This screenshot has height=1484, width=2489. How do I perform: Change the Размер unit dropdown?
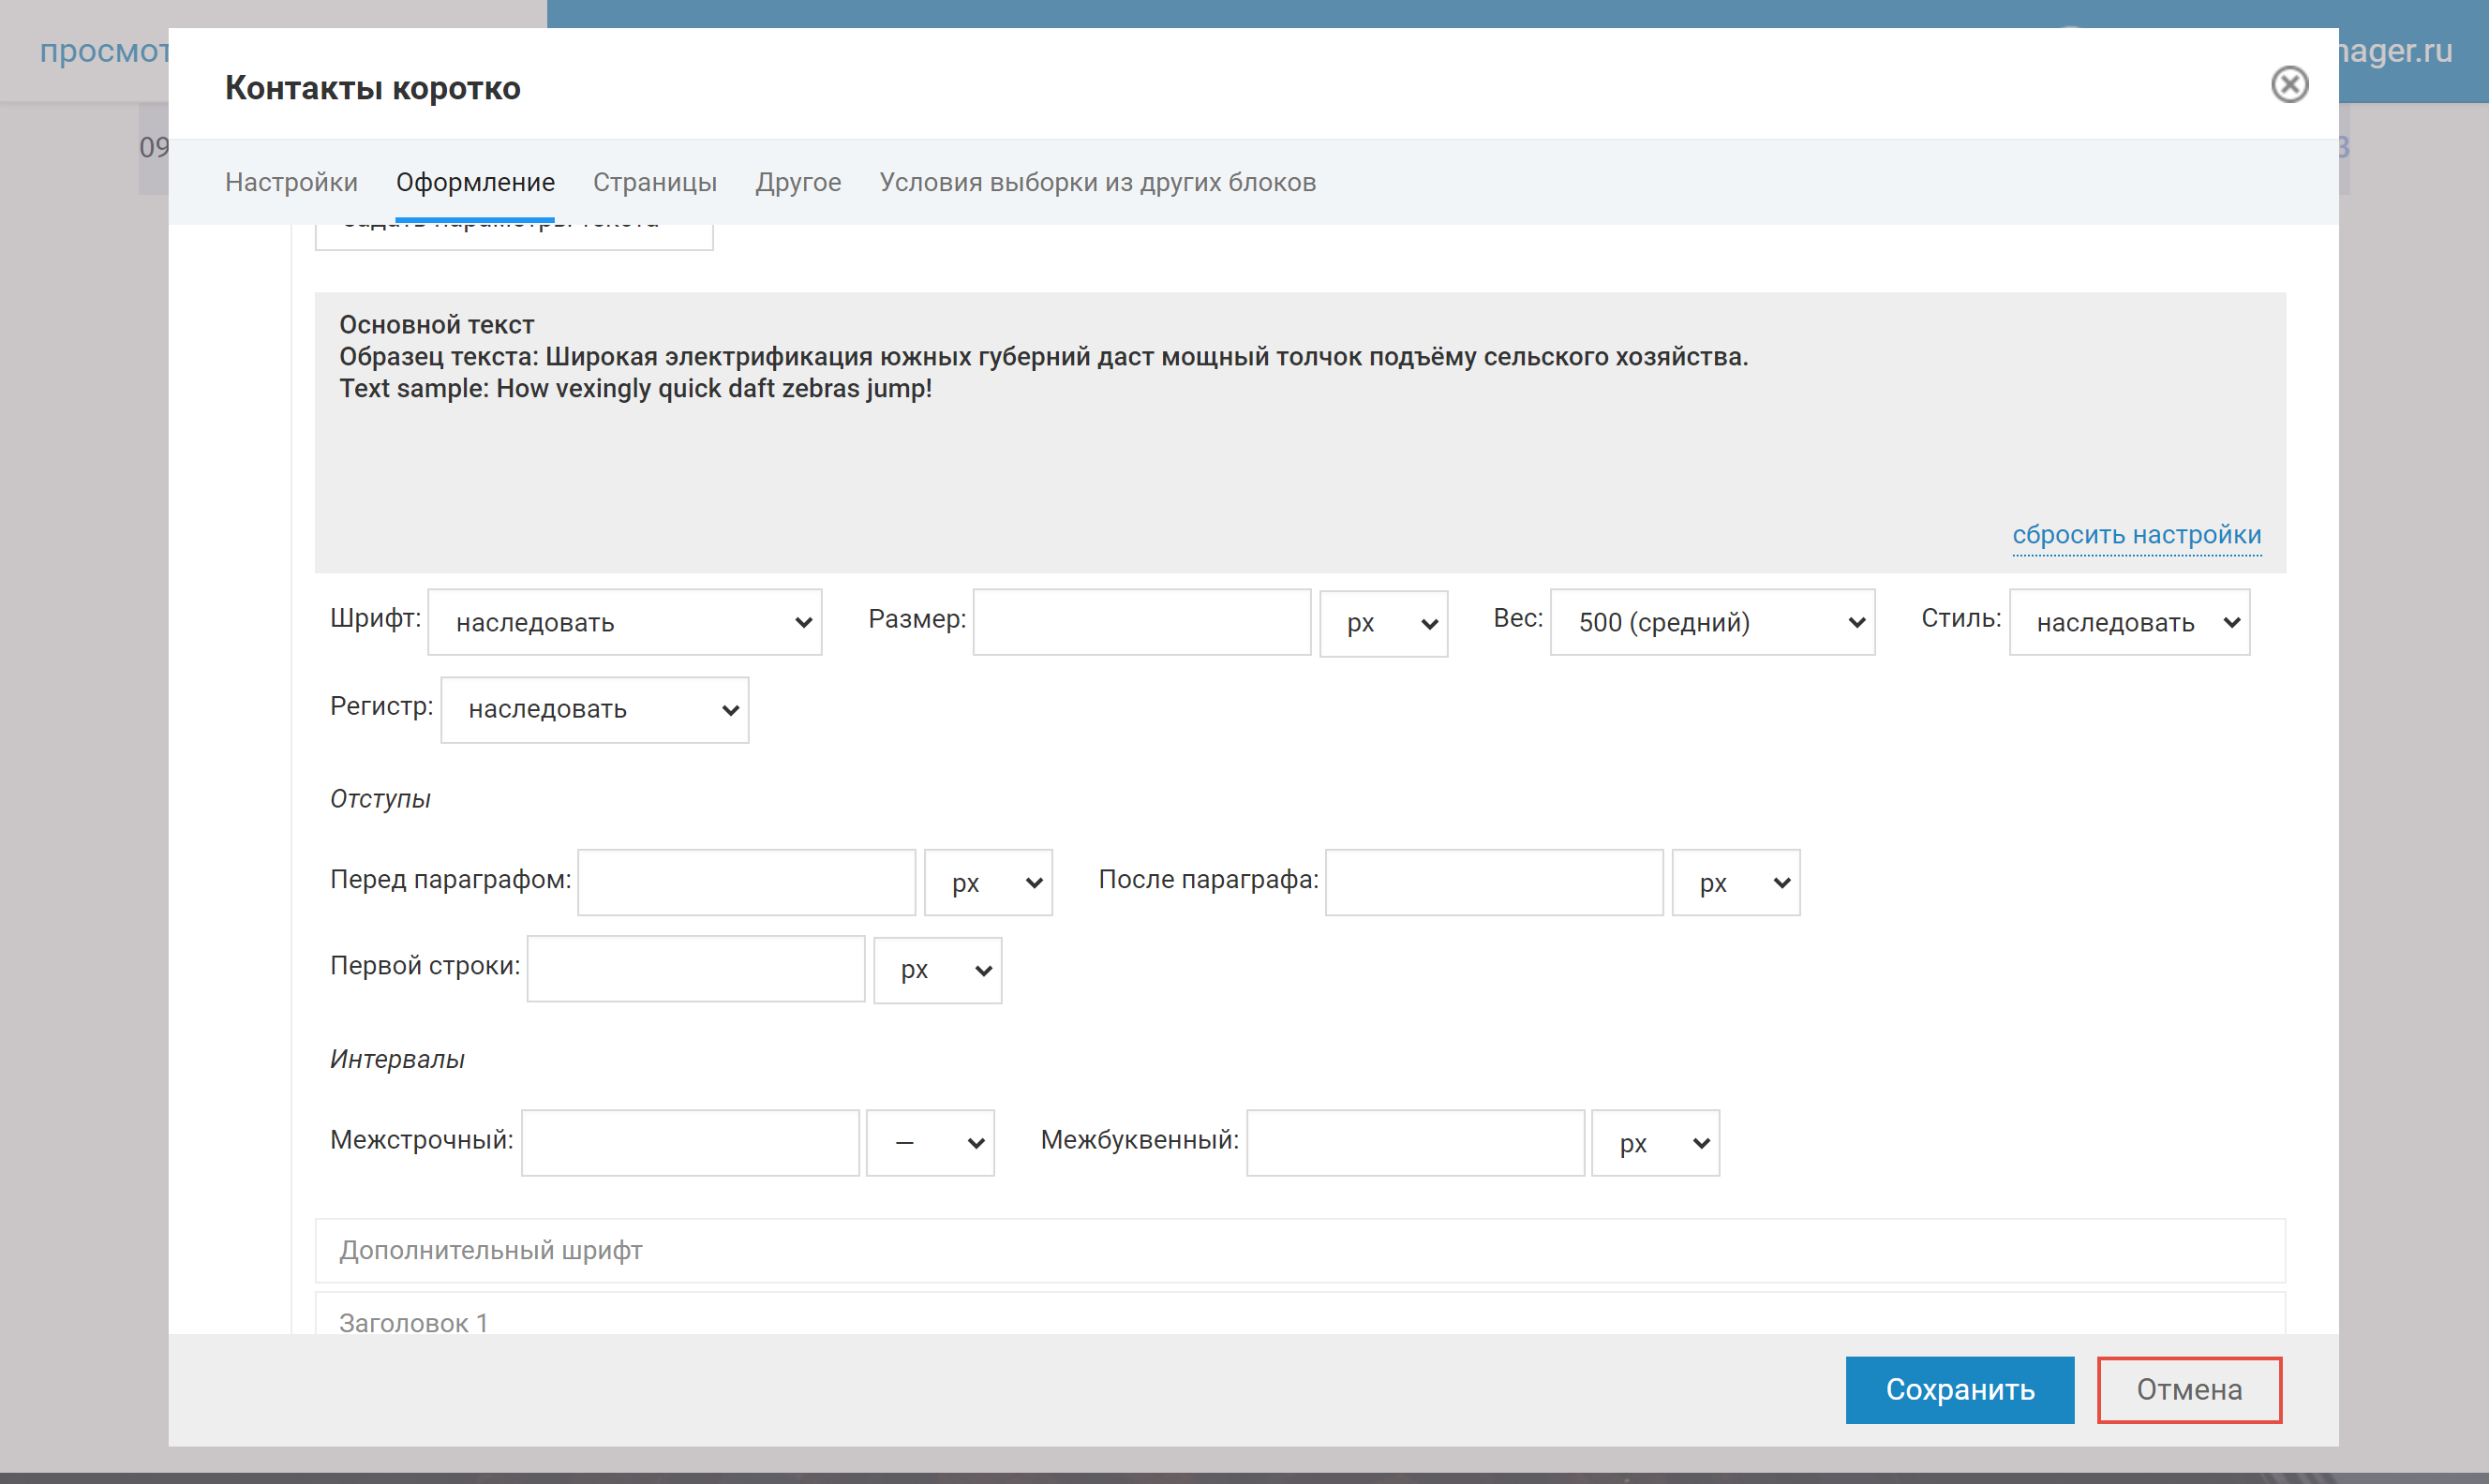[x=1383, y=622]
